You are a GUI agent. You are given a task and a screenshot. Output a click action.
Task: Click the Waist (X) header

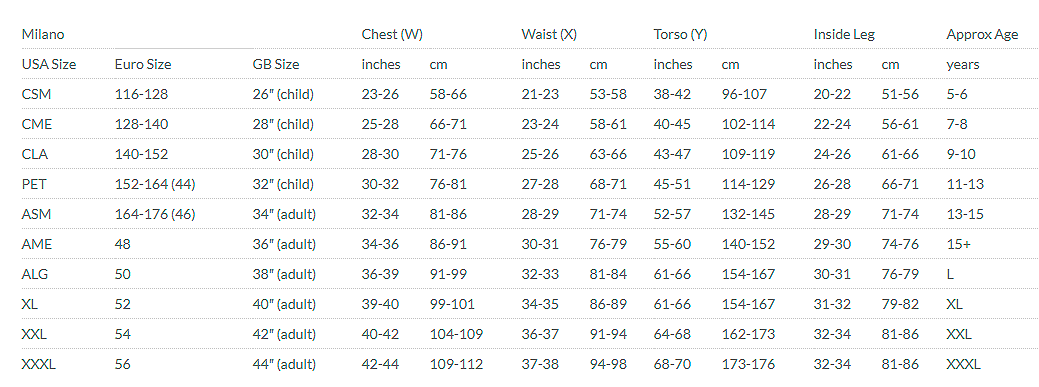click(x=549, y=34)
